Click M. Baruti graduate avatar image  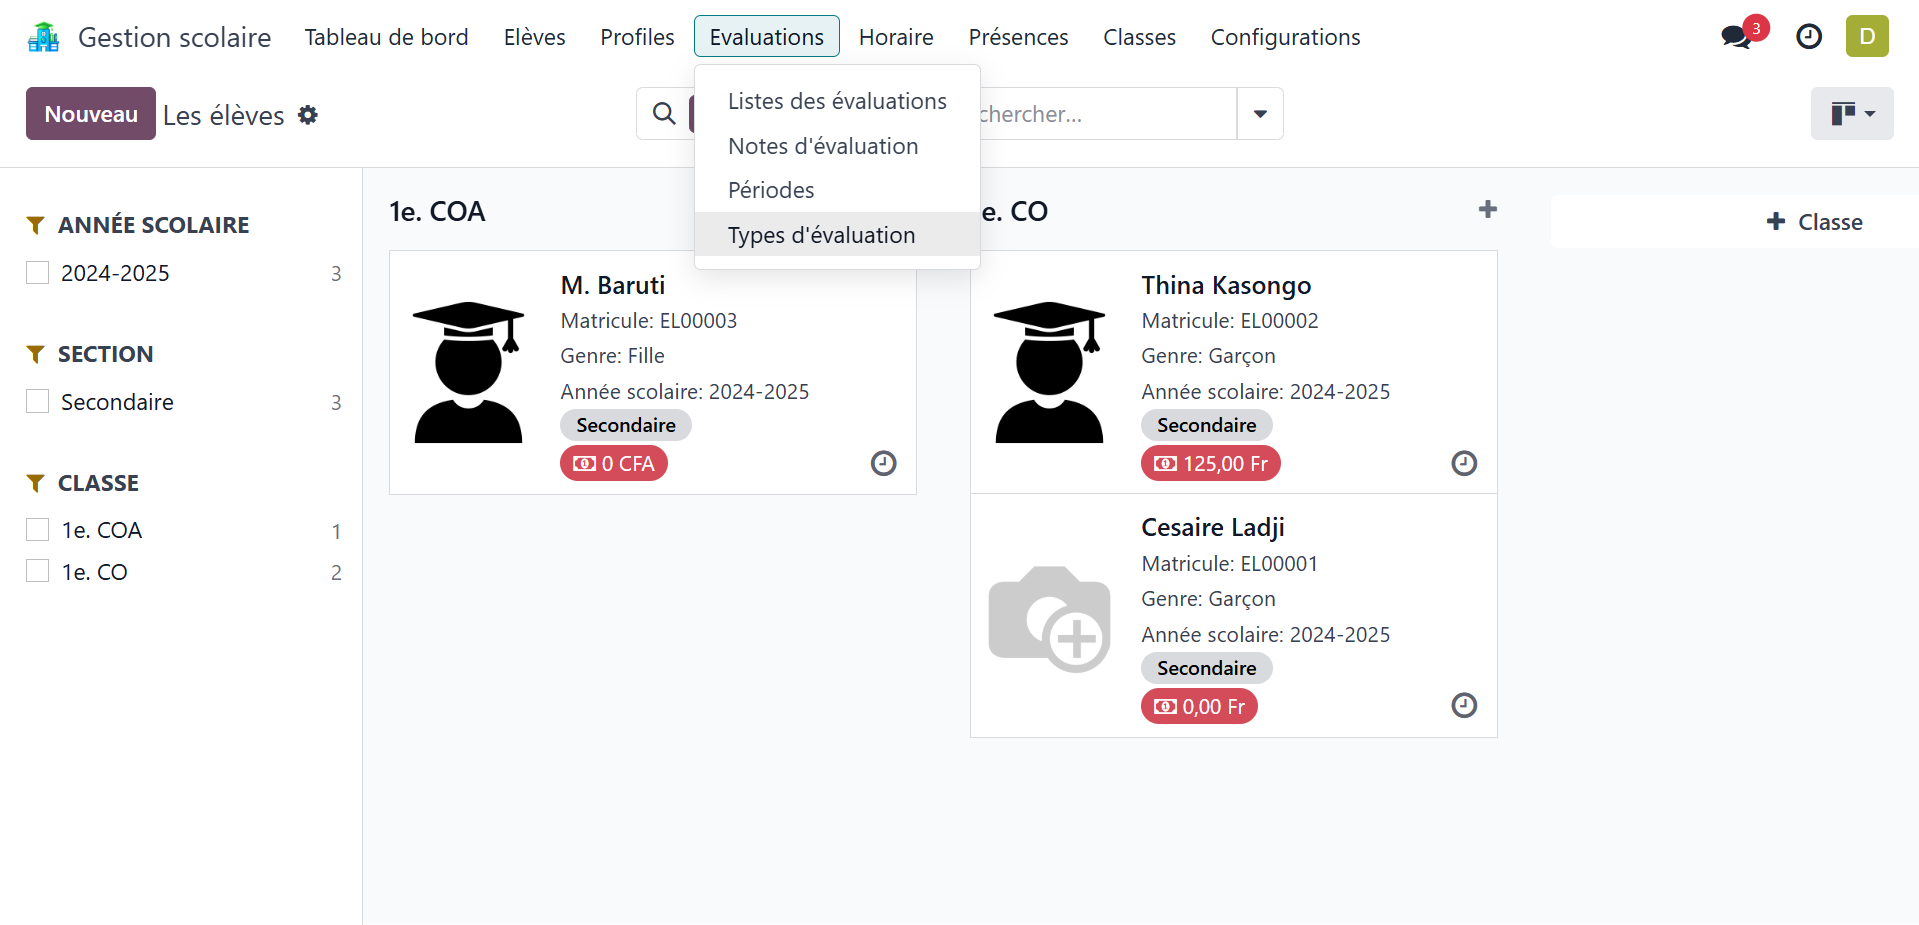[x=469, y=372]
